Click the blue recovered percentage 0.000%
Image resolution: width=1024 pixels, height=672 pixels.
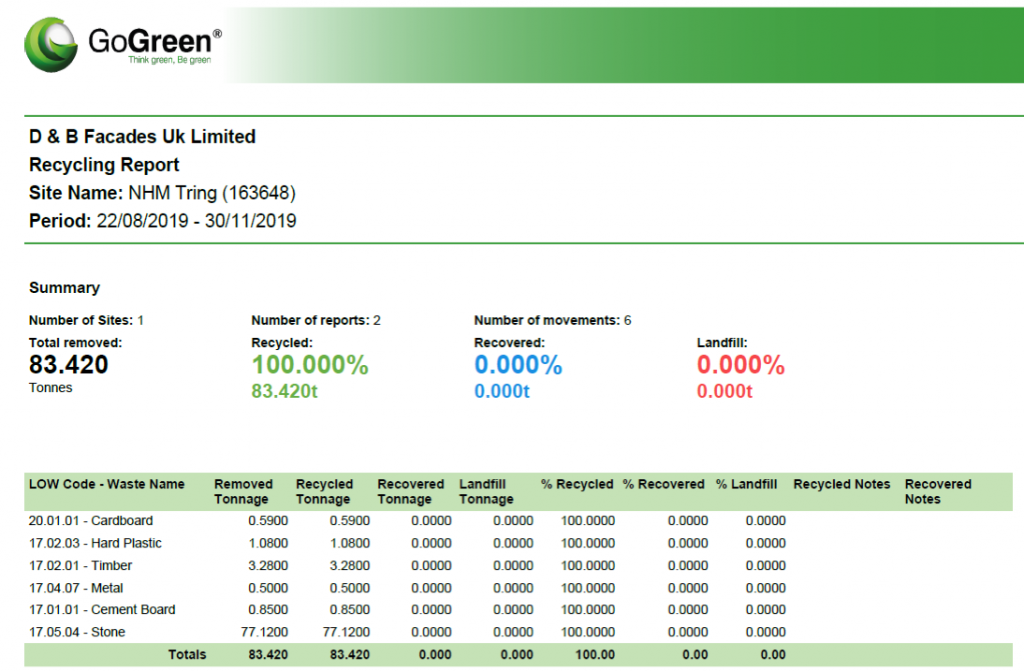518,364
